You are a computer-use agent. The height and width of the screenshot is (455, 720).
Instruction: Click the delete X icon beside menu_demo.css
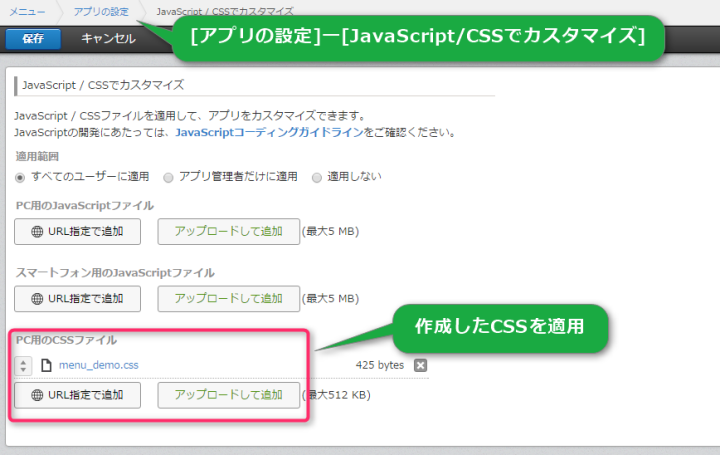point(420,365)
